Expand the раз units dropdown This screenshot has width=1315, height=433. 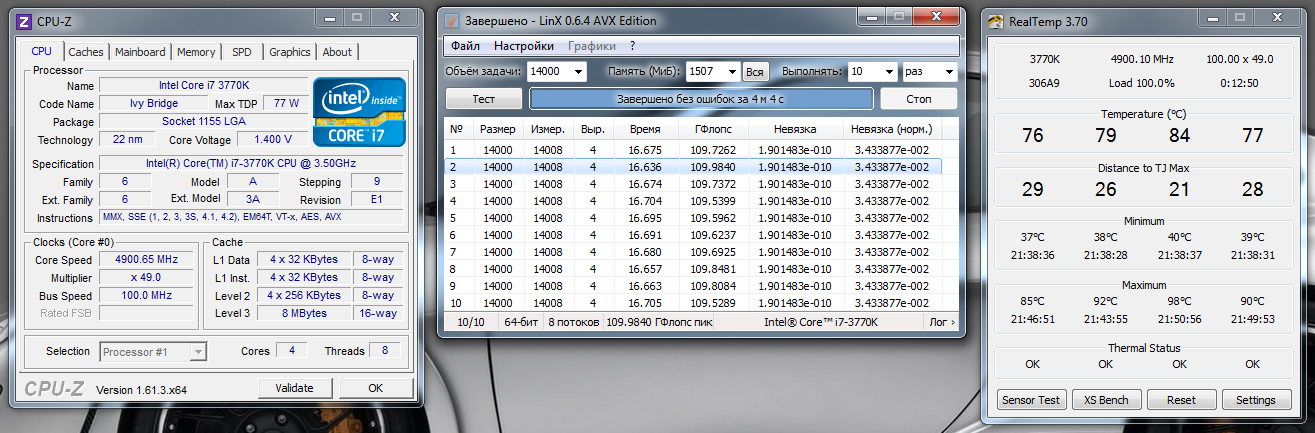click(948, 72)
